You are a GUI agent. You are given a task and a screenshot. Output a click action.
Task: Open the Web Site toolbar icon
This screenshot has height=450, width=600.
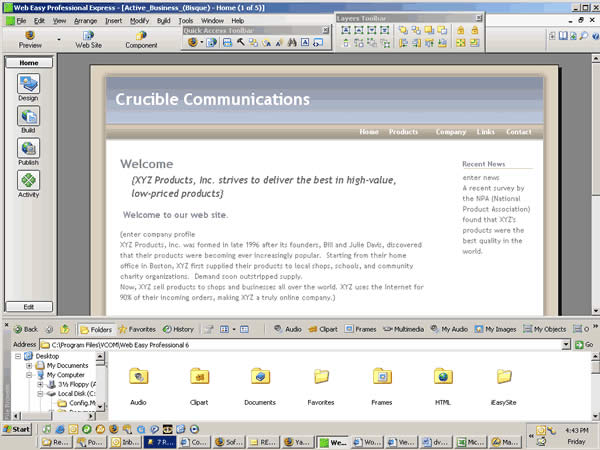[88, 35]
